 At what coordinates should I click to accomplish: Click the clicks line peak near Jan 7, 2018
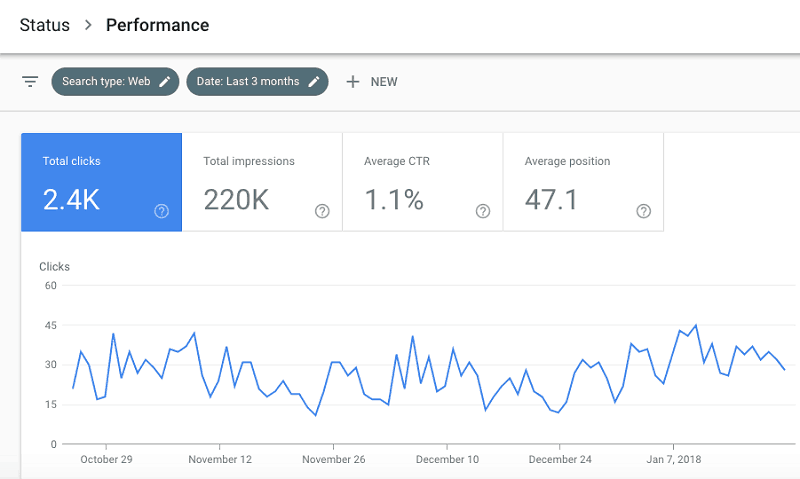695,325
